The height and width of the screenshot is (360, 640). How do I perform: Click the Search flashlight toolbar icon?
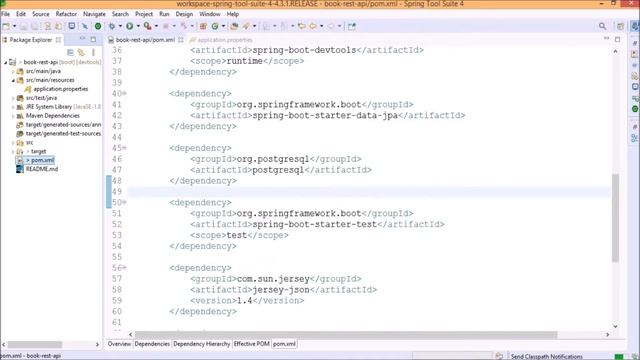coord(246,26)
